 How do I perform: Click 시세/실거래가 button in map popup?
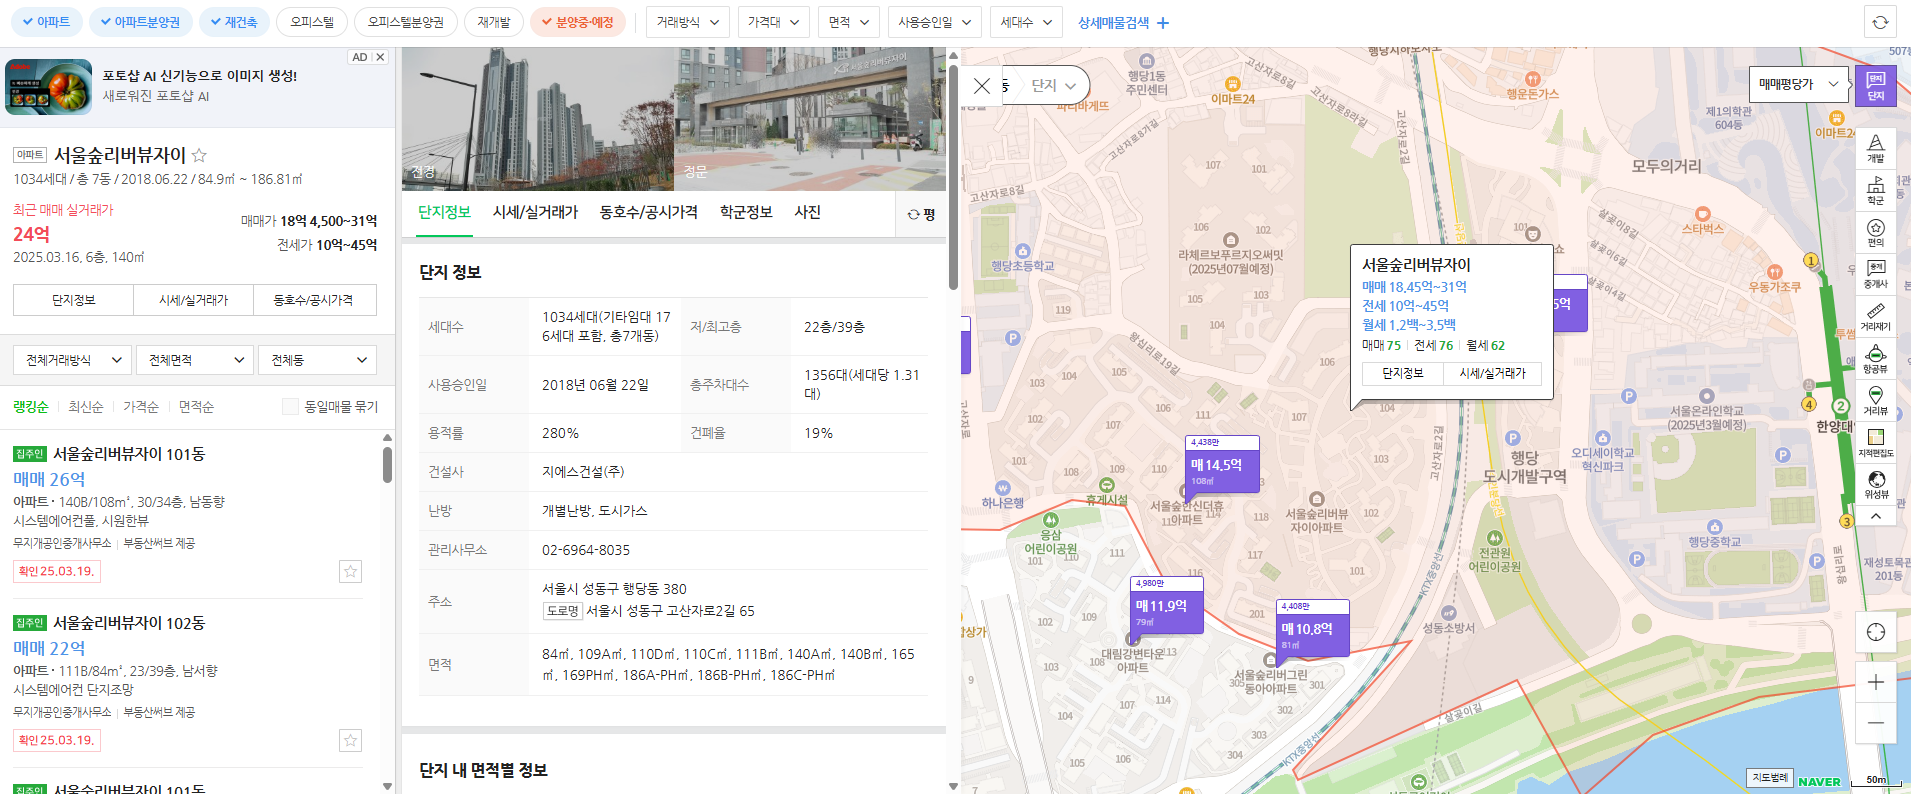click(x=1492, y=373)
